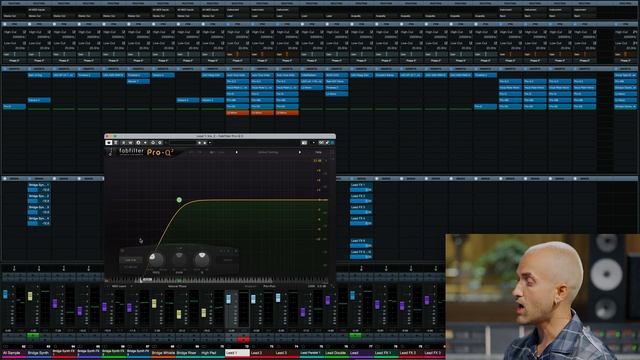Toggle the red record button on Lead 1
Viewport: 640px width, 360px height.
[243, 340]
